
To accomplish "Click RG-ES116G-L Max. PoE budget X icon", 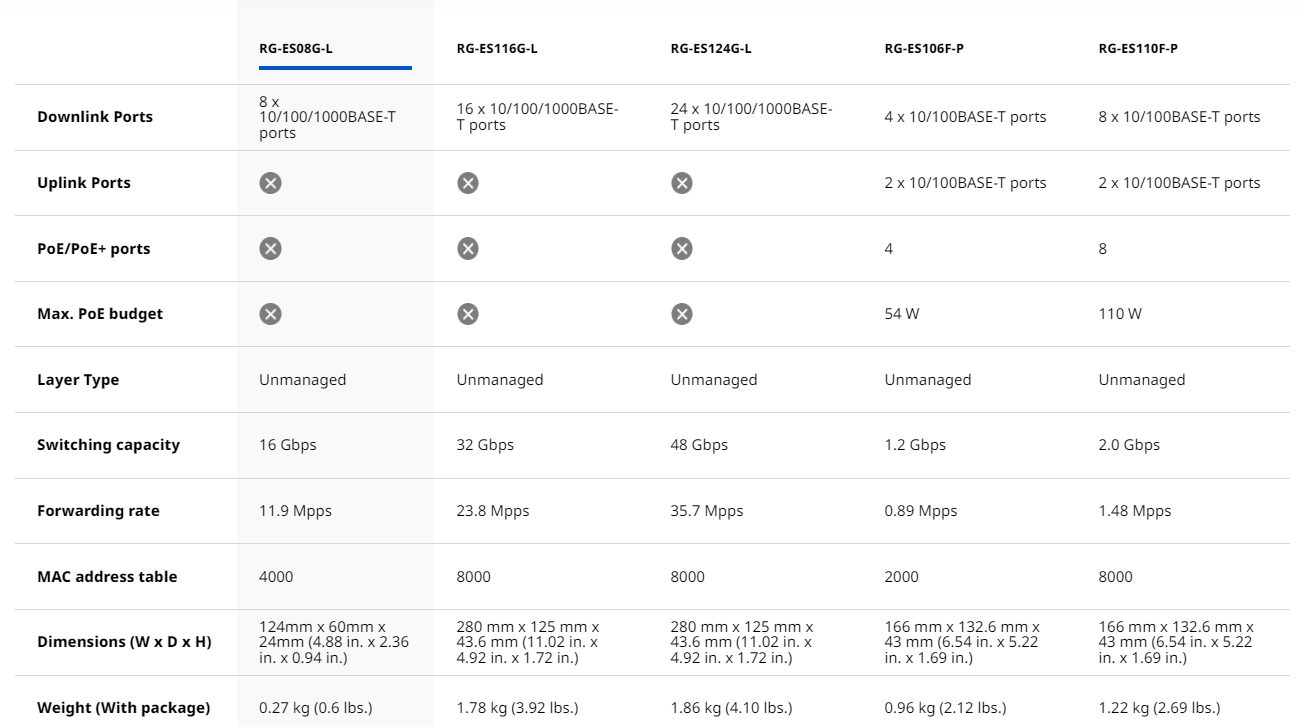I will click(x=468, y=314).
